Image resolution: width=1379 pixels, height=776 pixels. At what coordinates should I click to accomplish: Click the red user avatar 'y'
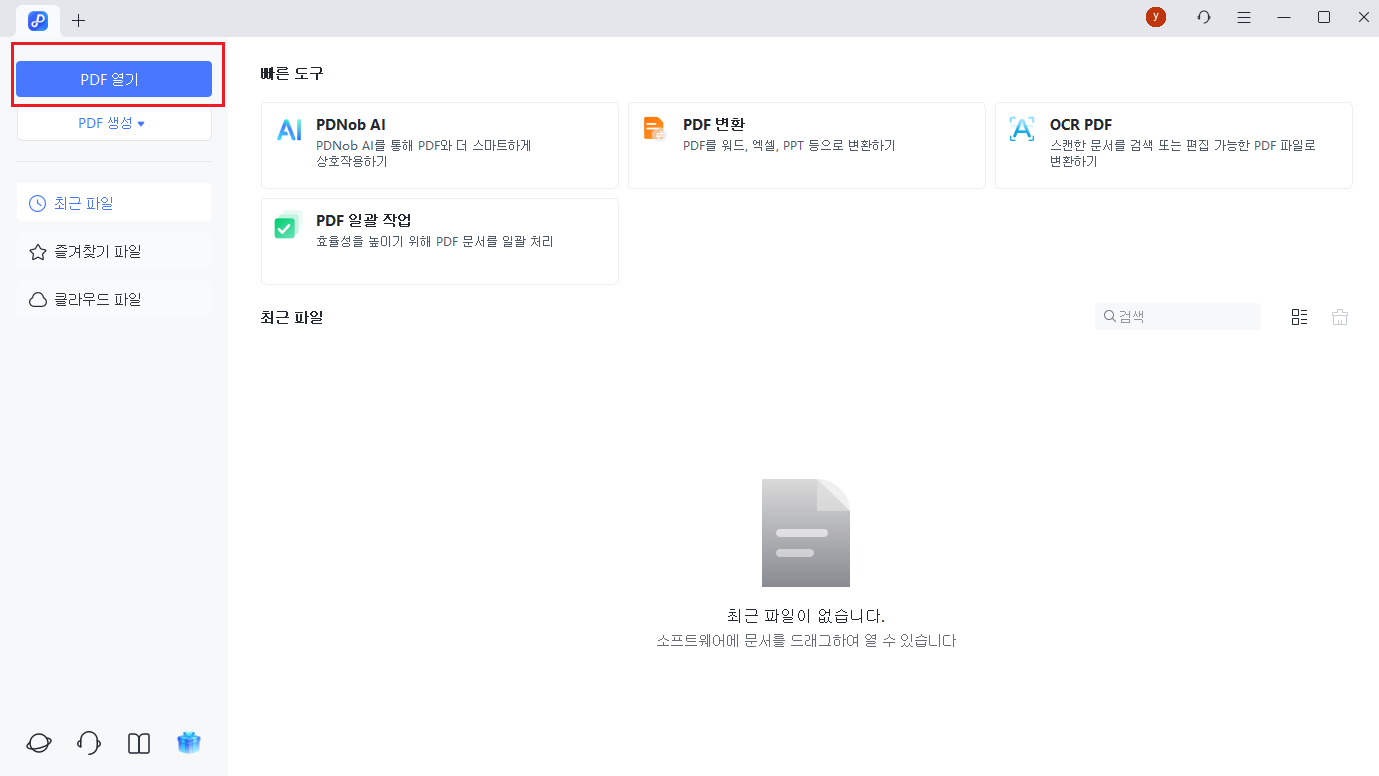click(x=1156, y=17)
